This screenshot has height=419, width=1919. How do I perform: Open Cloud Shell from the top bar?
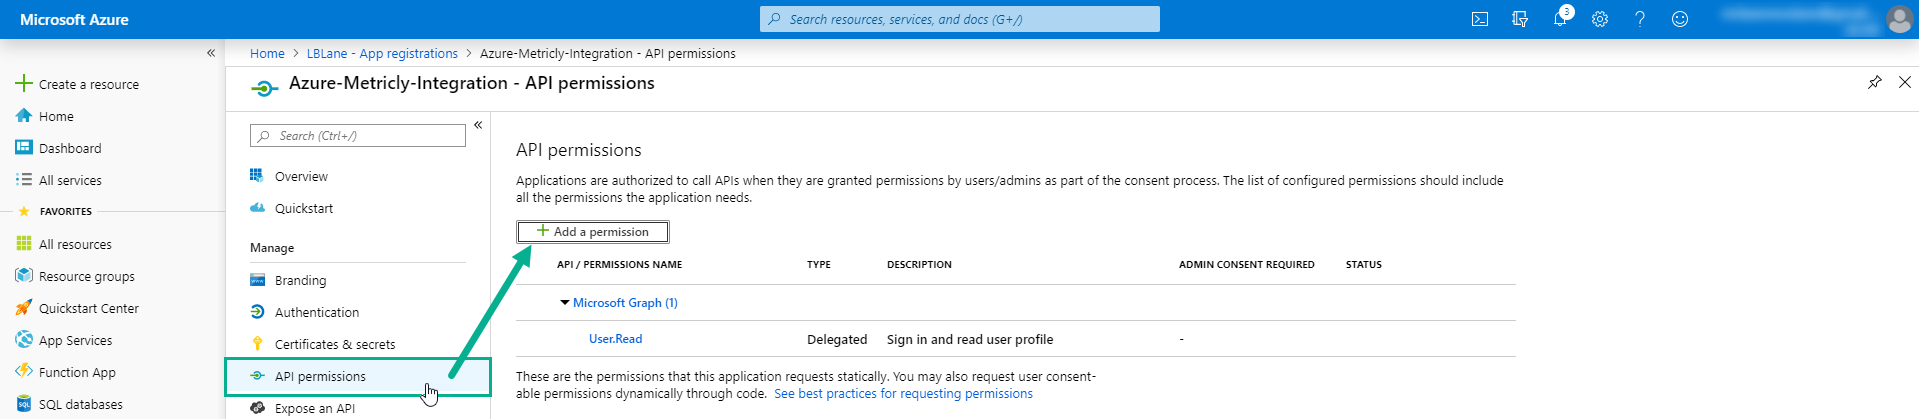[x=1480, y=19]
